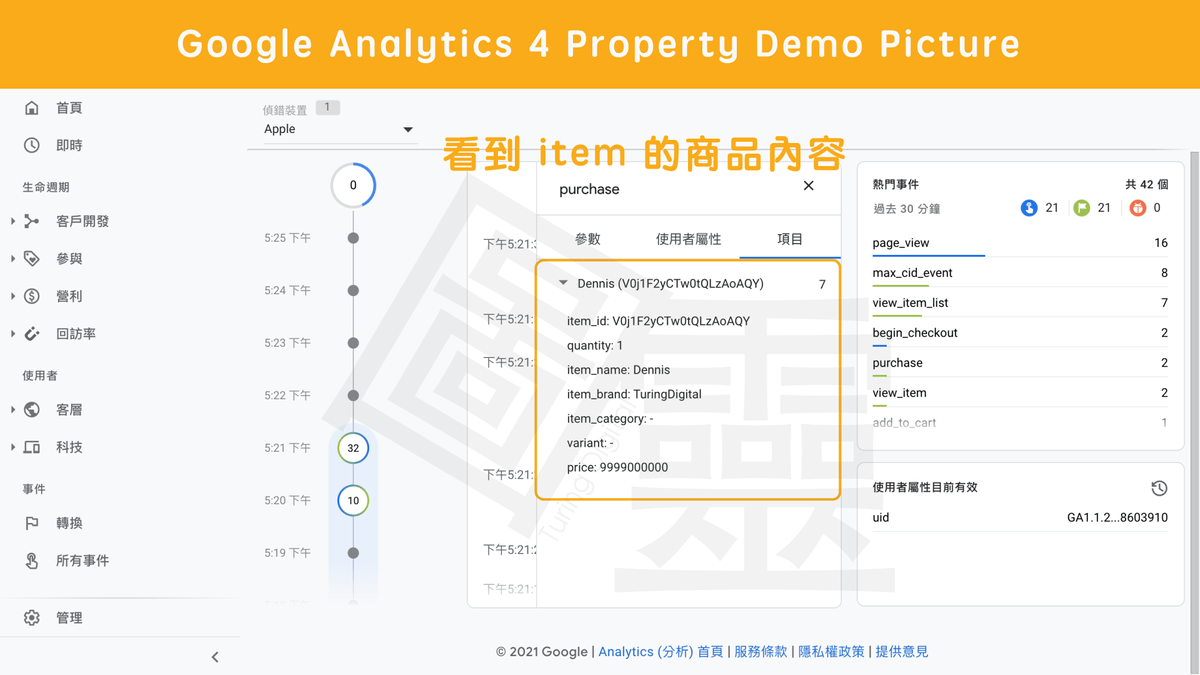Open the 即時 realtime clock icon
Screen dimensions: 1200x675
click(x=32, y=146)
